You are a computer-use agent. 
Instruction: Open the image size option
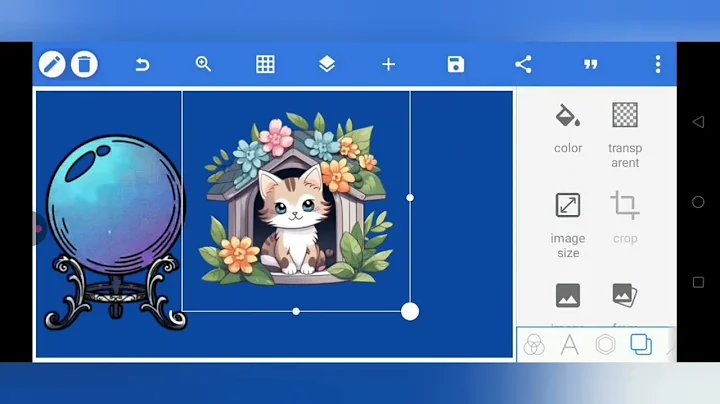568,205
